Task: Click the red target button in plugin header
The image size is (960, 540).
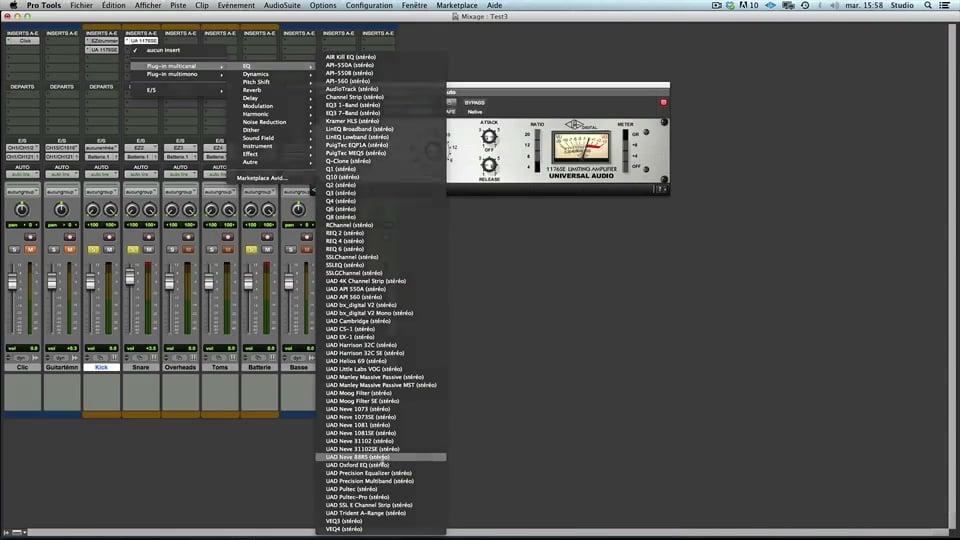Action: (663, 102)
